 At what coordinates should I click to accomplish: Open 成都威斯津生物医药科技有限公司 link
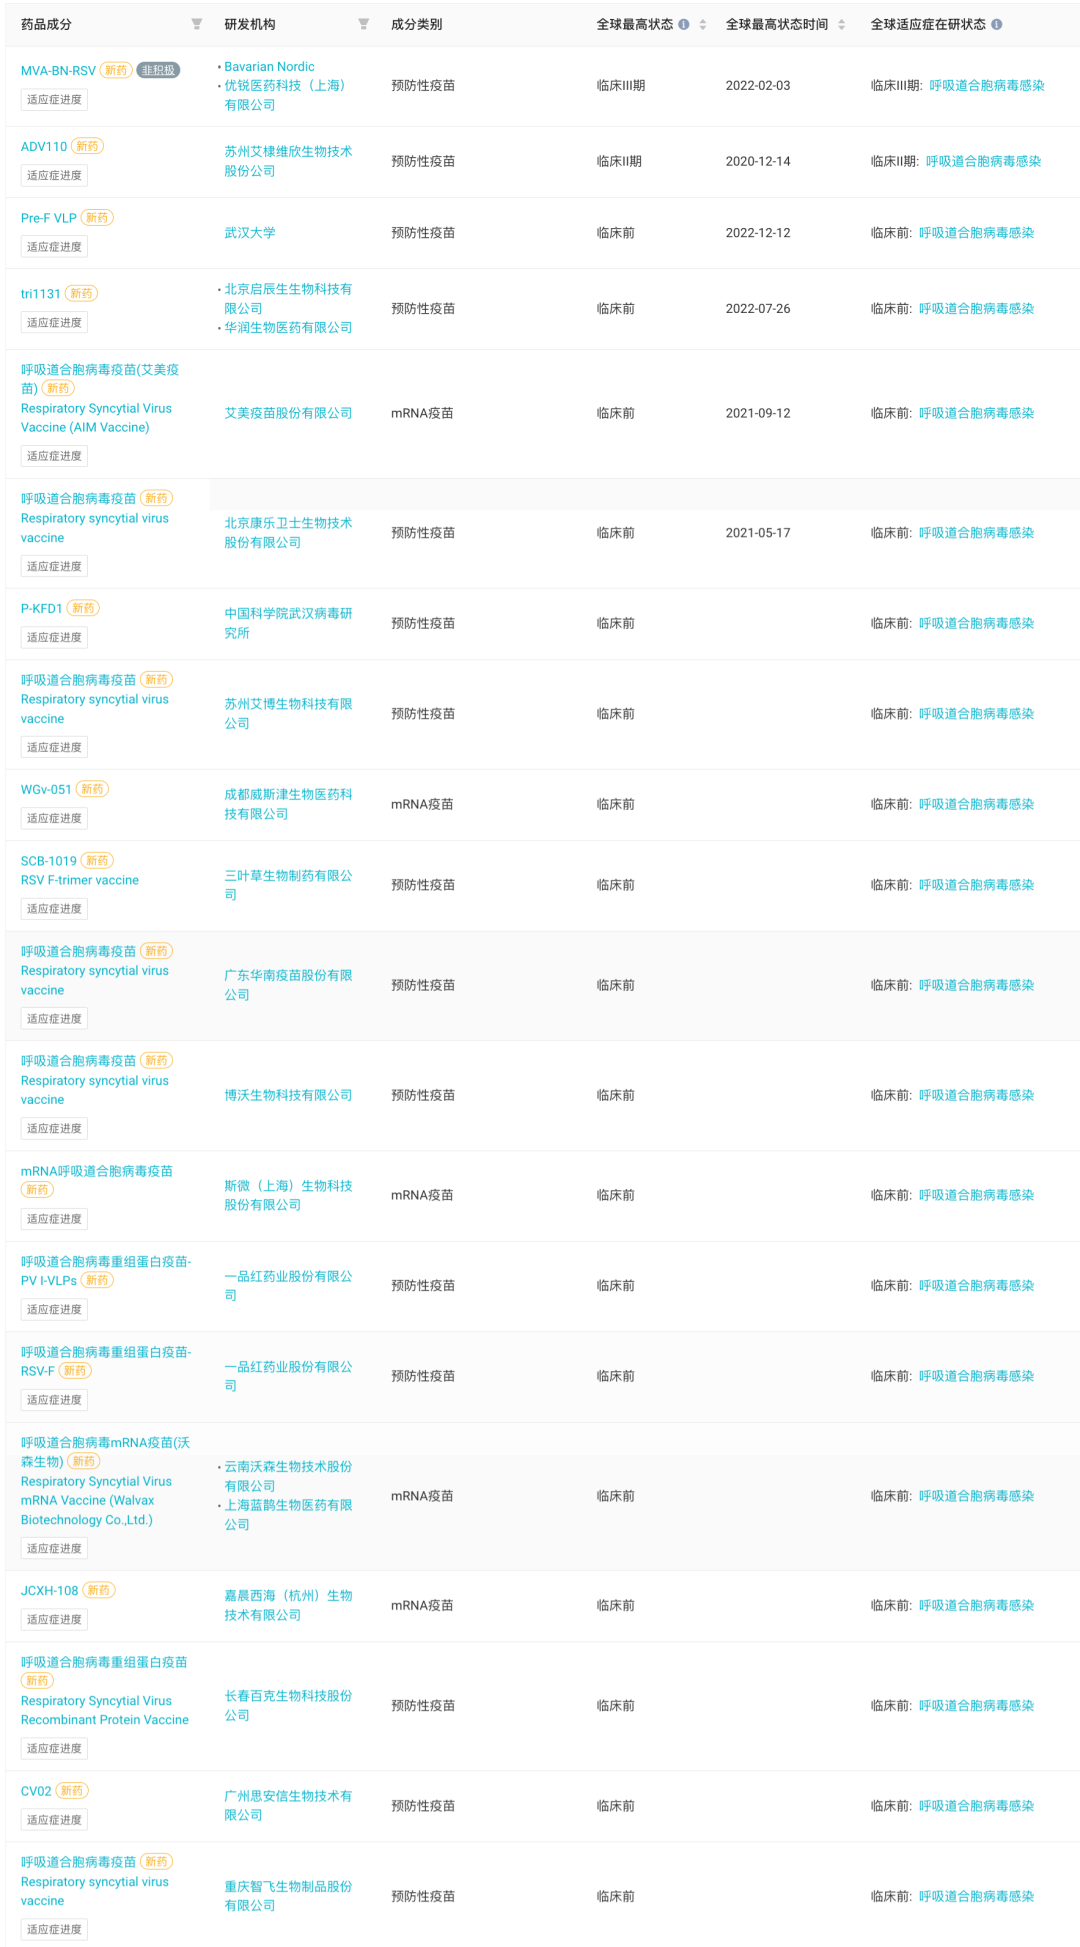click(288, 804)
